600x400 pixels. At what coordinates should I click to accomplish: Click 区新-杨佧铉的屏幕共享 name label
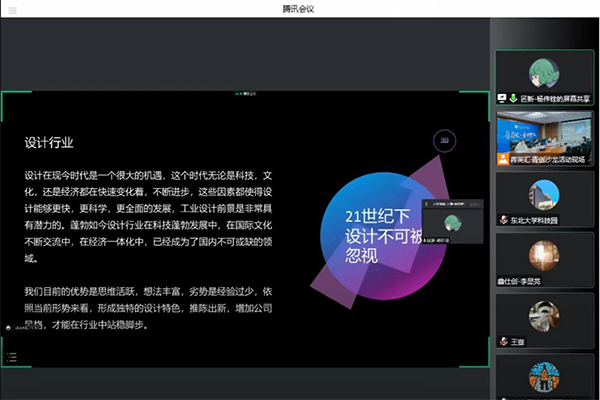click(x=555, y=100)
